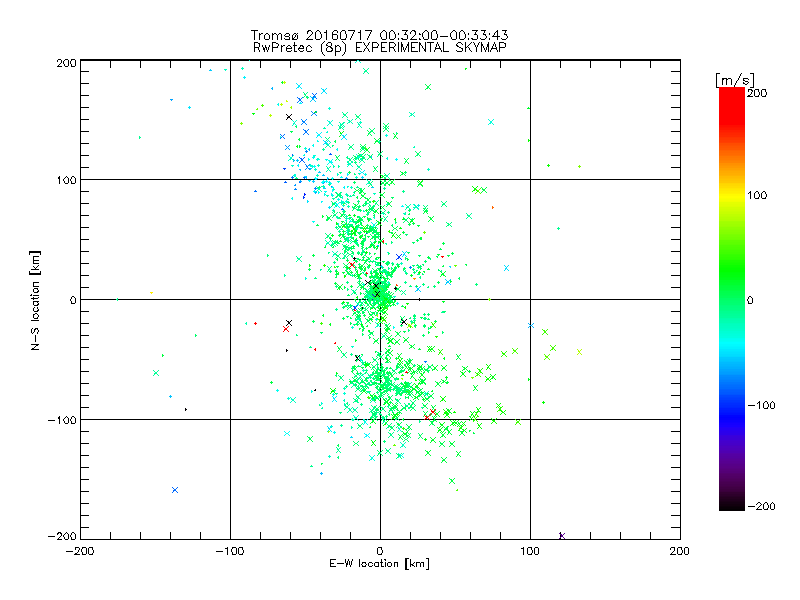Select the "[m/s]" unit label above colorbar
Image resolution: width=800 pixels, height=600 pixels.
pyautogui.click(x=734, y=80)
